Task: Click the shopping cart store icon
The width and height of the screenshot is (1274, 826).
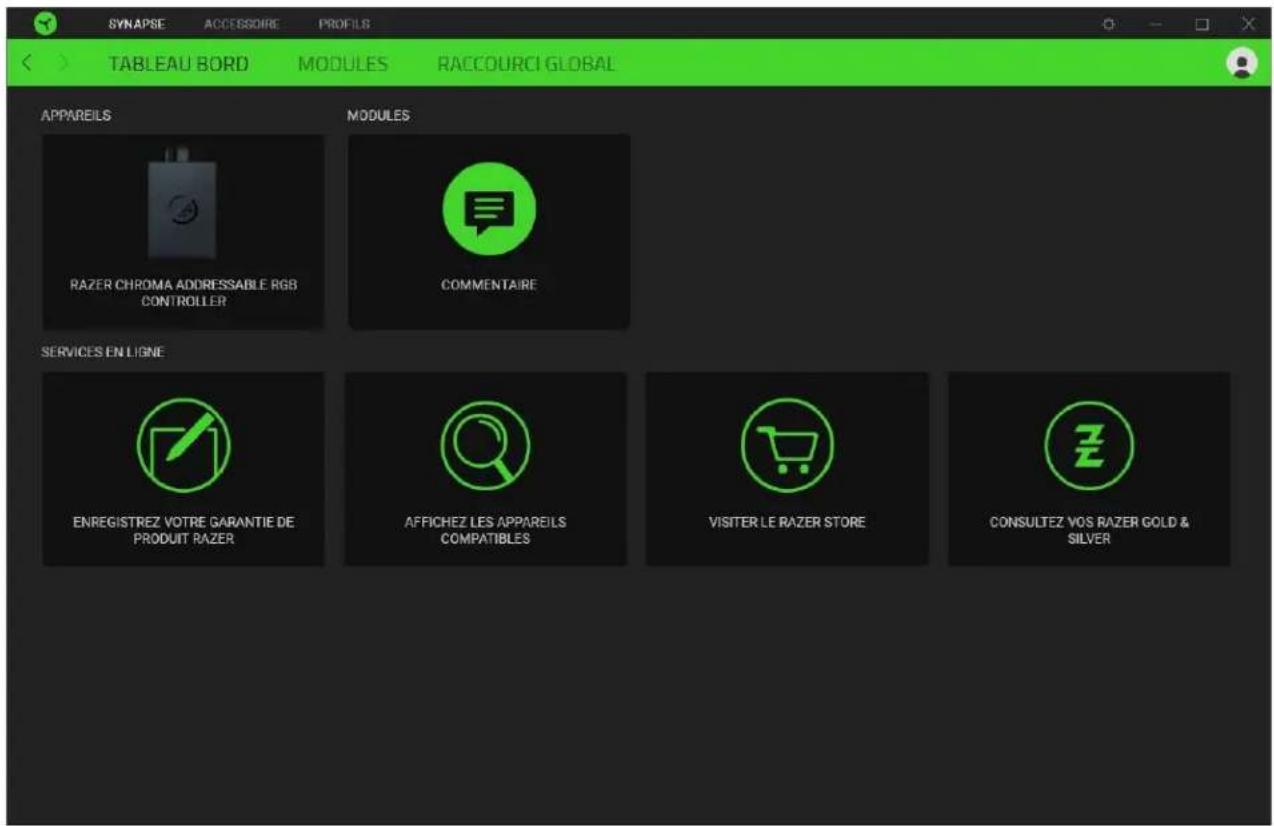Action: click(x=787, y=444)
